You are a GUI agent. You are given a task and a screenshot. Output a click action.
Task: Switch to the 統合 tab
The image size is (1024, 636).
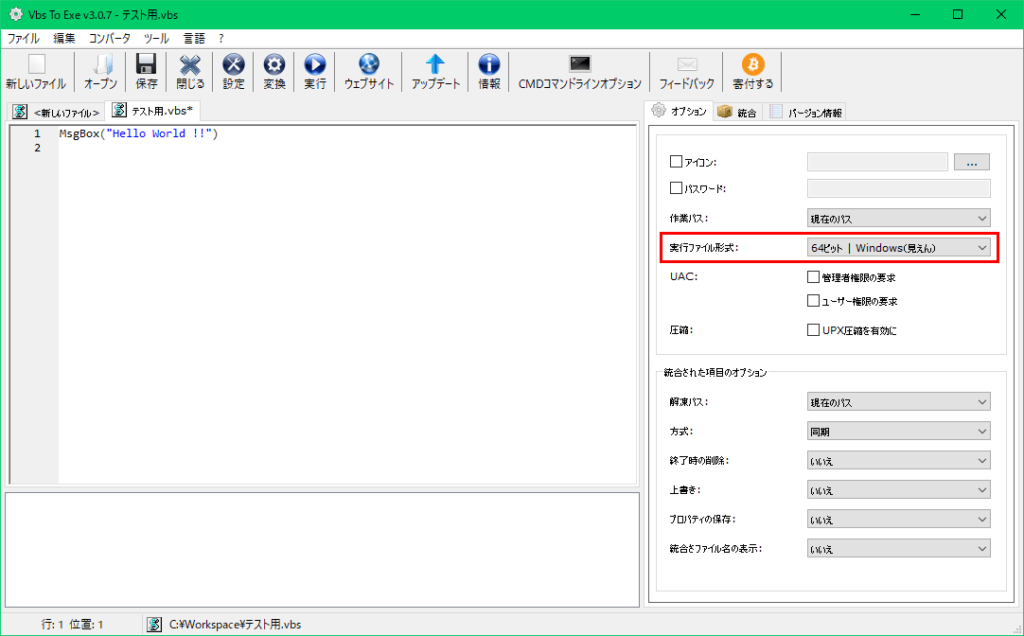[737, 112]
